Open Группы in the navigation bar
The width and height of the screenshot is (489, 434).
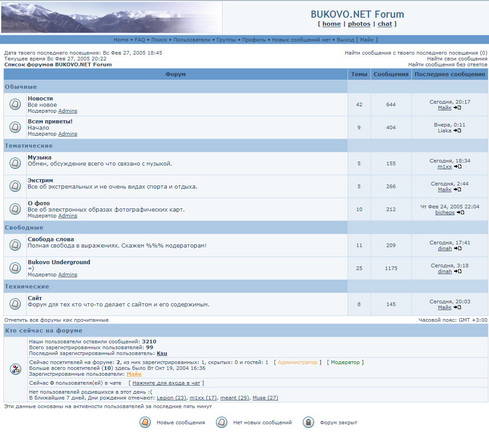[226, 40]
